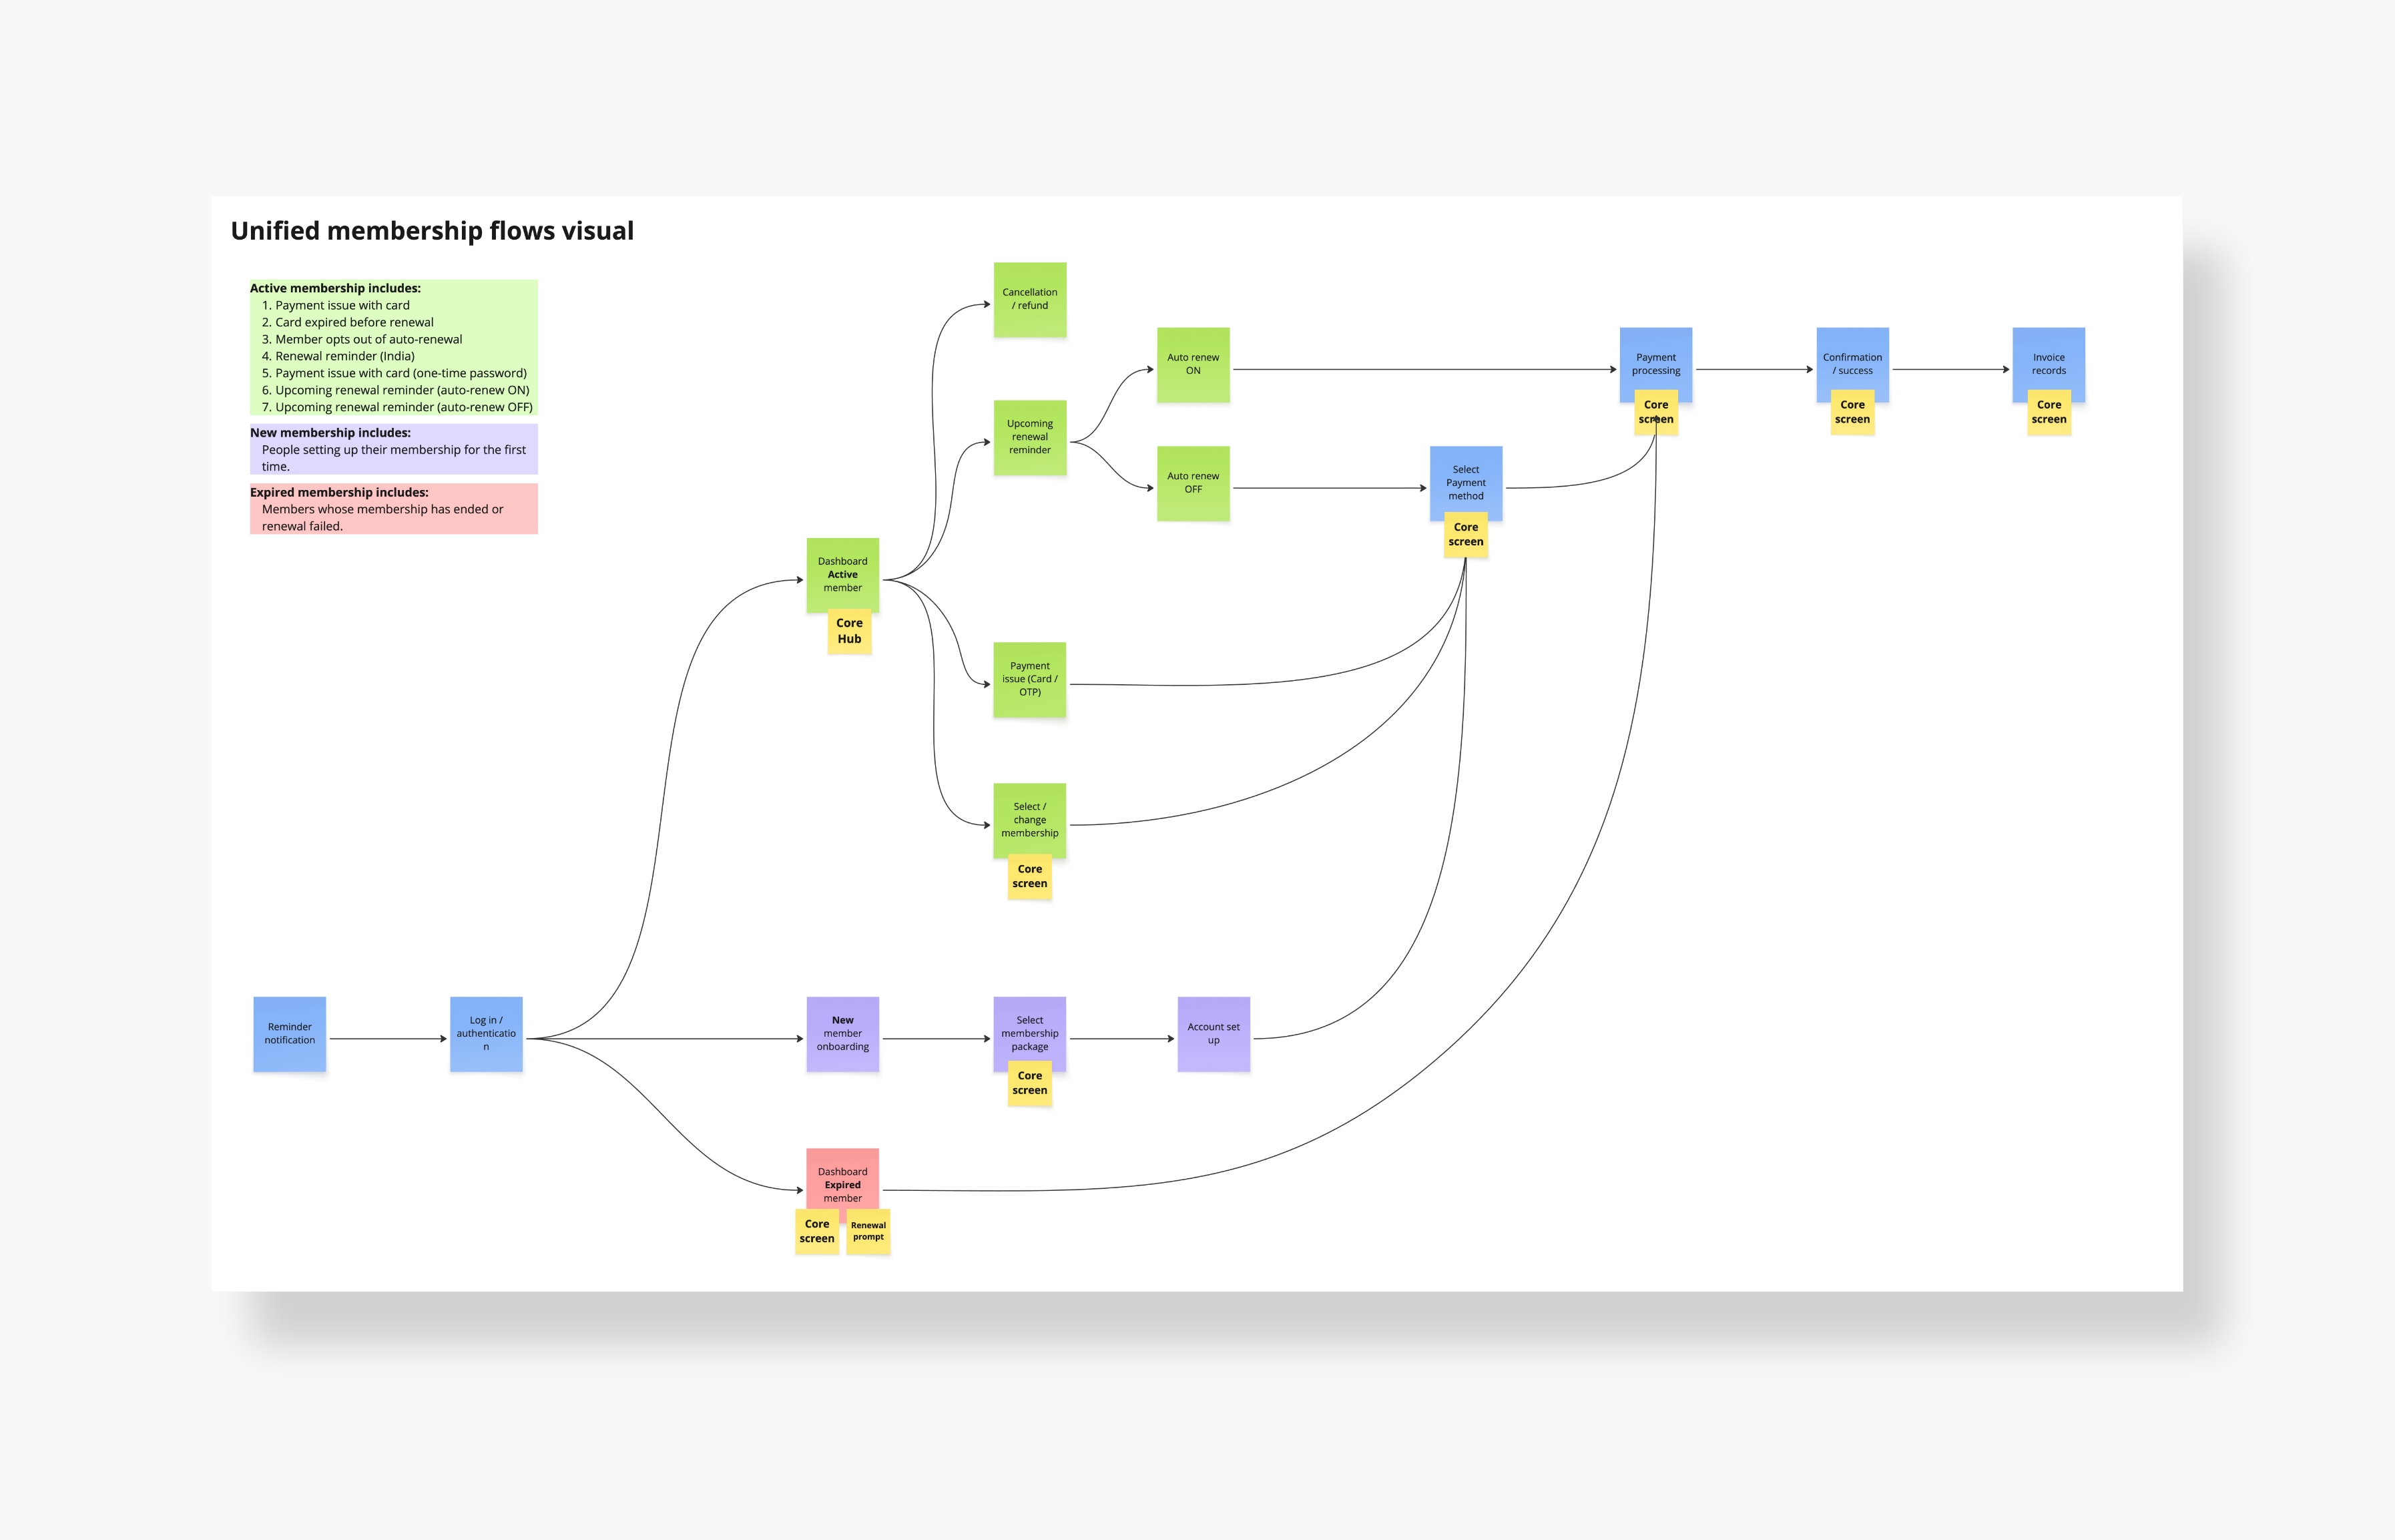Click the Log in / authentication note

pos(486,1033)
